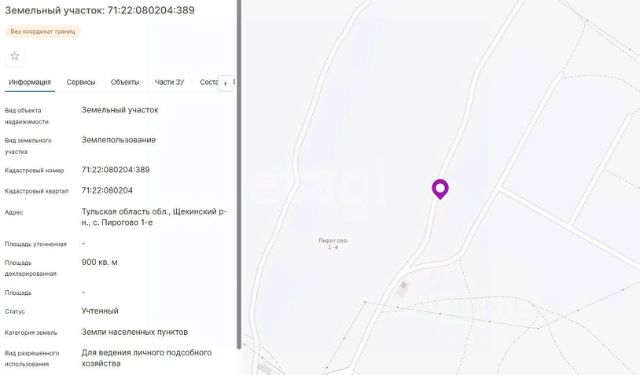Click the panel vertical scrollbar
640x375 pixels.
click(x=239, y=174)
